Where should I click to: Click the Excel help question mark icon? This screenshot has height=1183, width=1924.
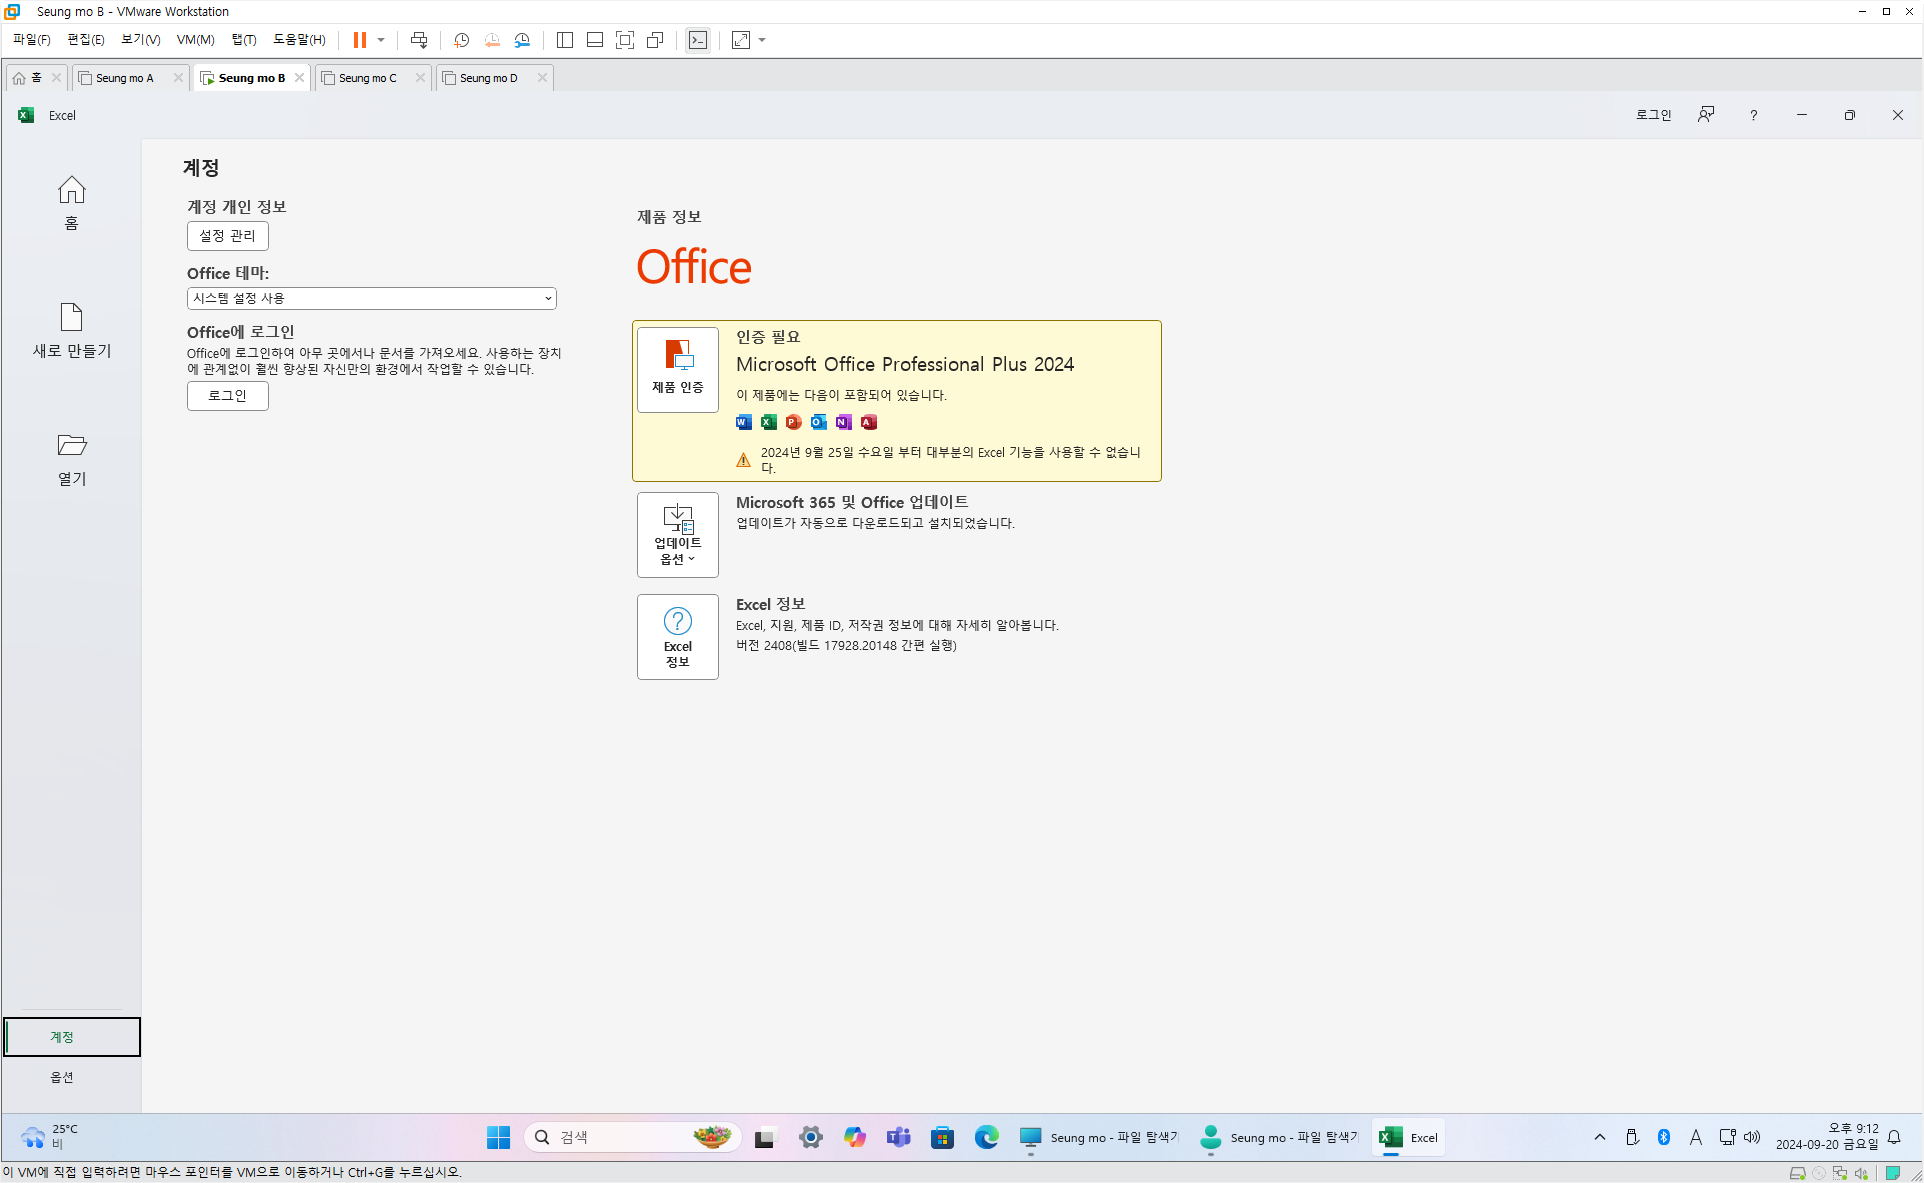1753,115
